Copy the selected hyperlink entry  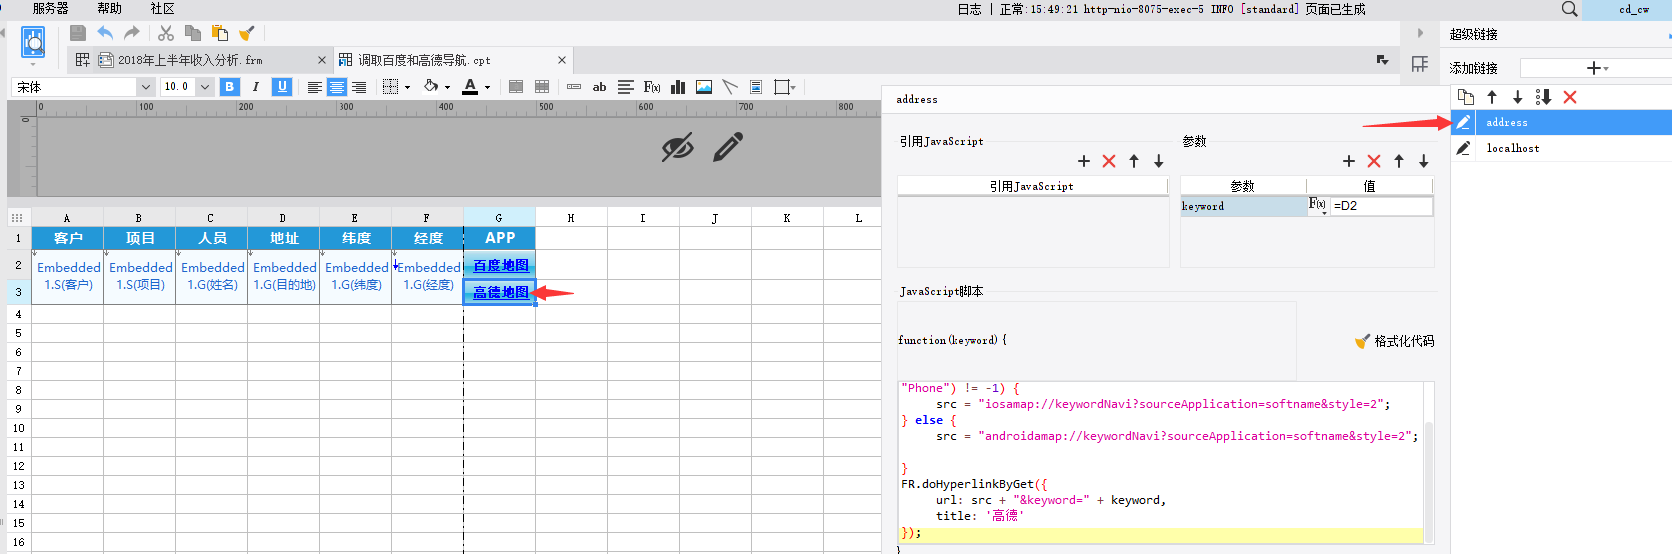click(x=1466, y=97)
